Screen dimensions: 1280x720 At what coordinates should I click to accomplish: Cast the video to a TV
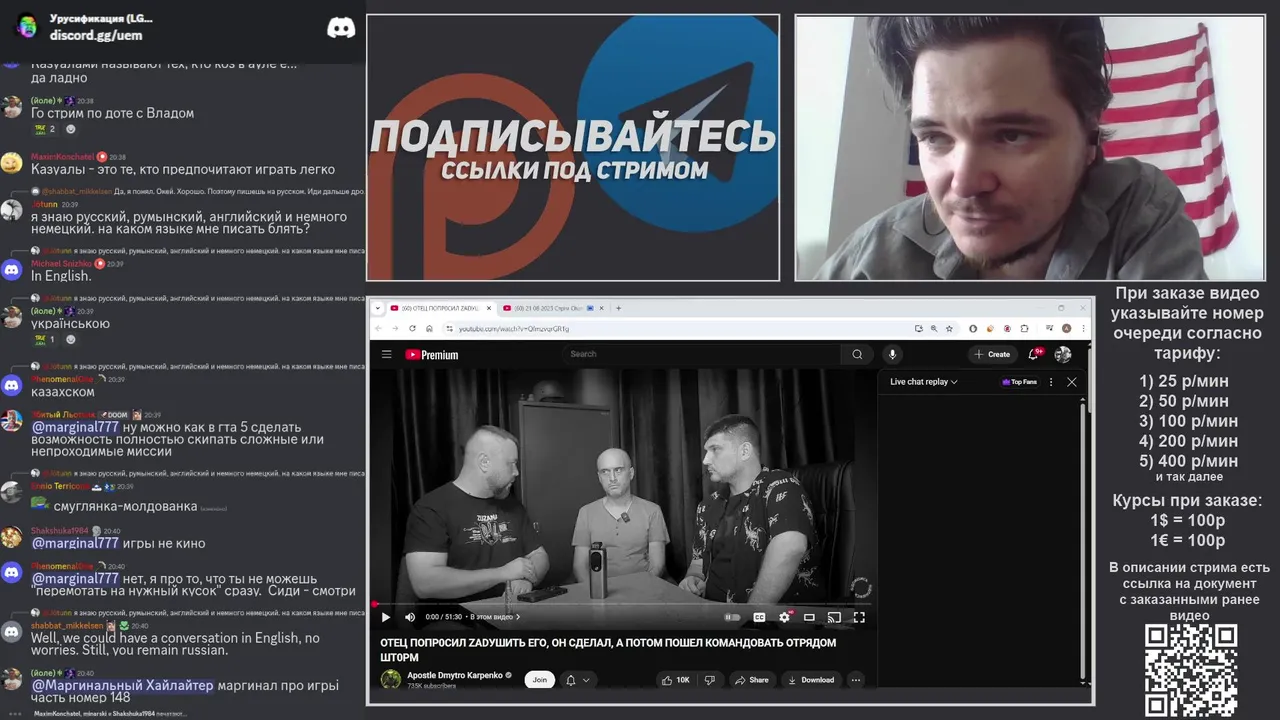pos(834,617)
